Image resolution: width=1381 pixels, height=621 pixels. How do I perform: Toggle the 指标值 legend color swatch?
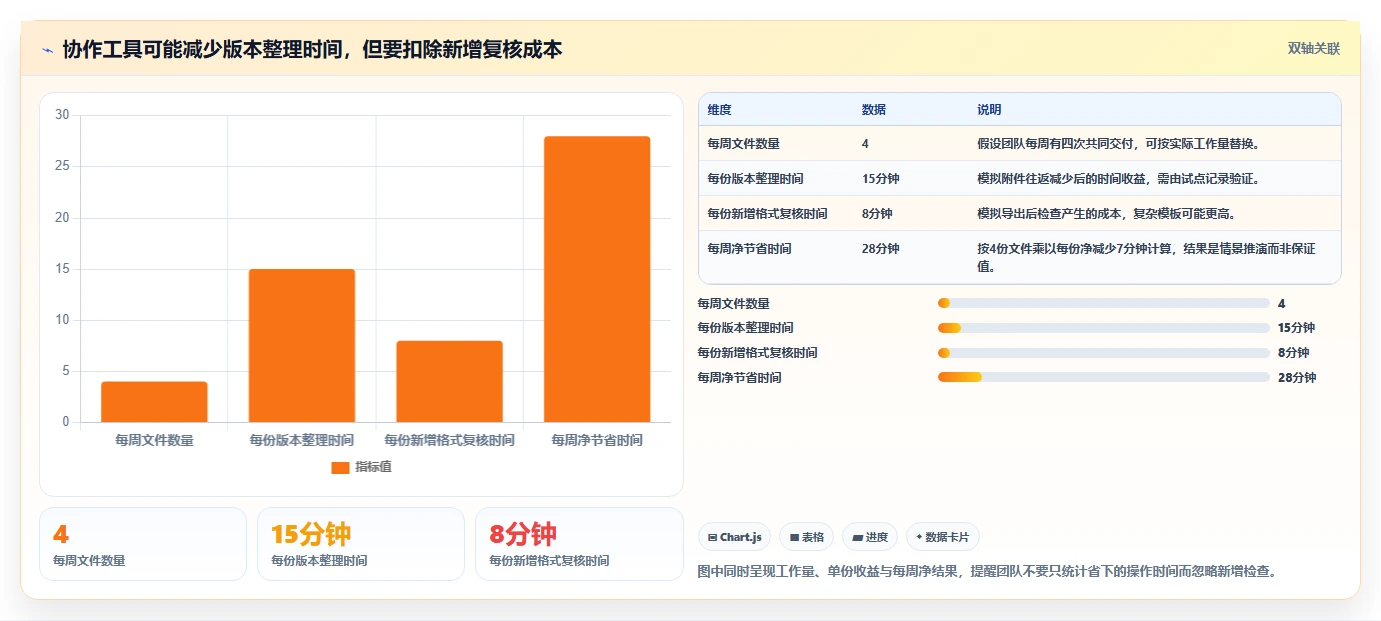click(x=340, y=467)
